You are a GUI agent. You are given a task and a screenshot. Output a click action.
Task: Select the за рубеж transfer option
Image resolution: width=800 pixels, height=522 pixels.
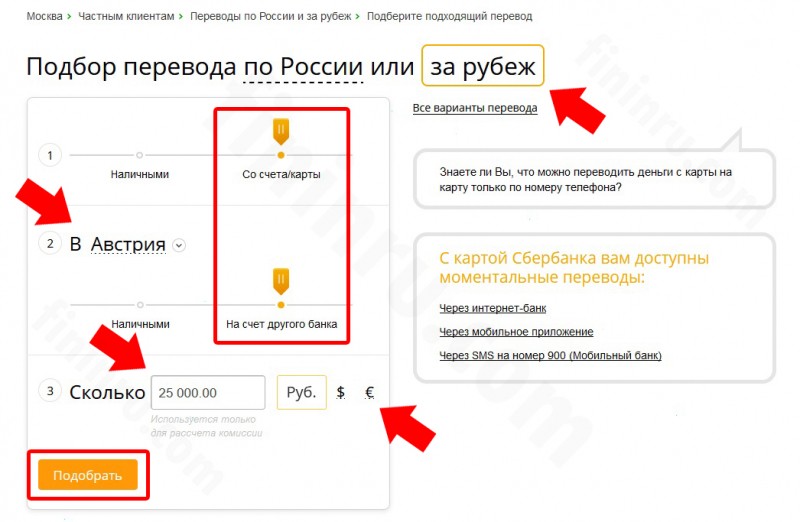tap(483, 66)
